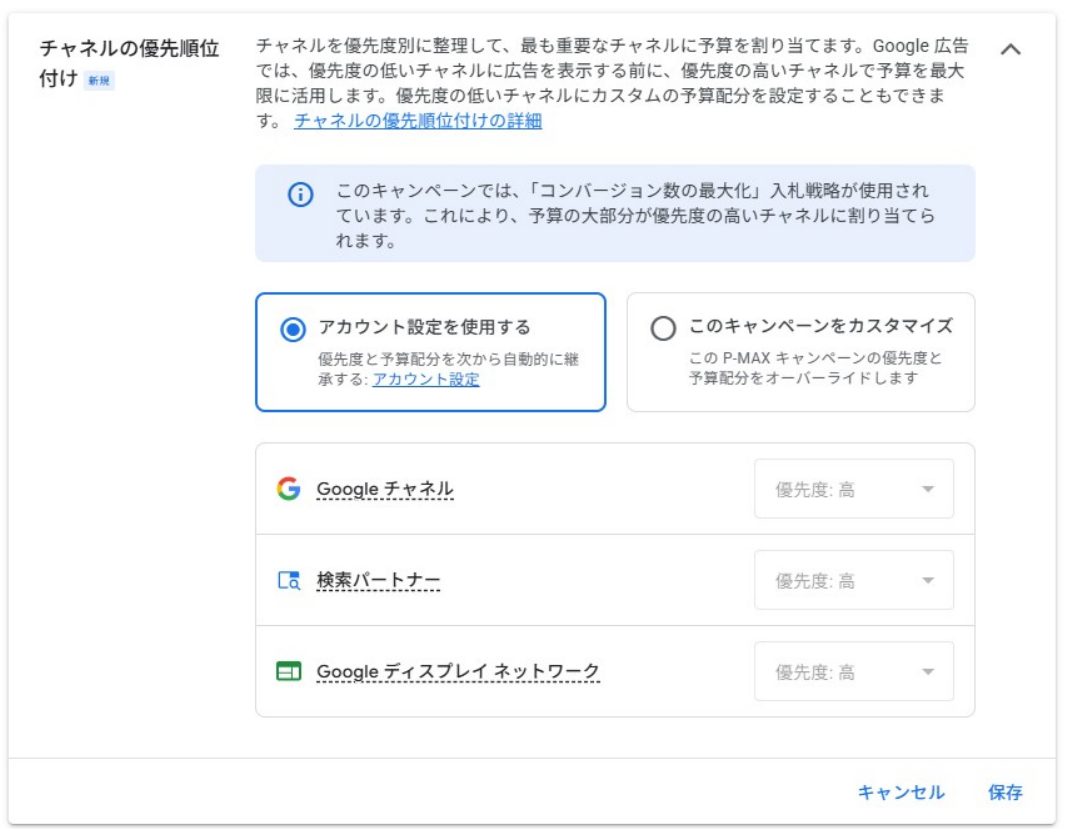Screen dimensions: 1066x840
Task: Click the Google チャネル label
Action: pyautogui.click(x=385, y=489)
